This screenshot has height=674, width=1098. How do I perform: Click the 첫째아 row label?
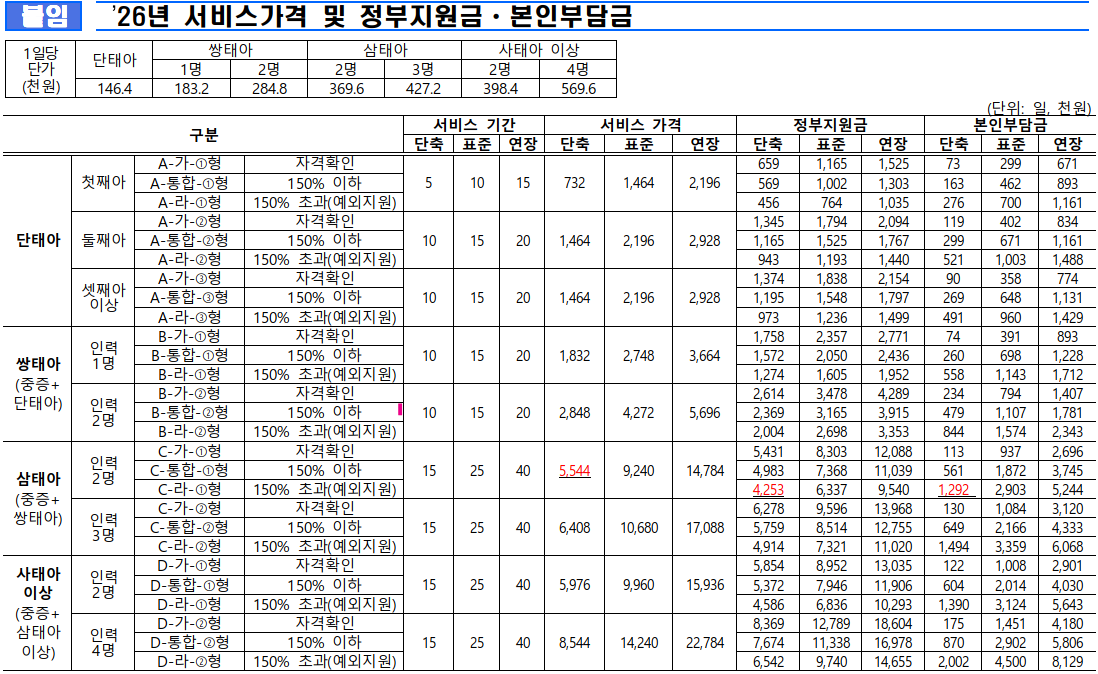click(103, 183)
